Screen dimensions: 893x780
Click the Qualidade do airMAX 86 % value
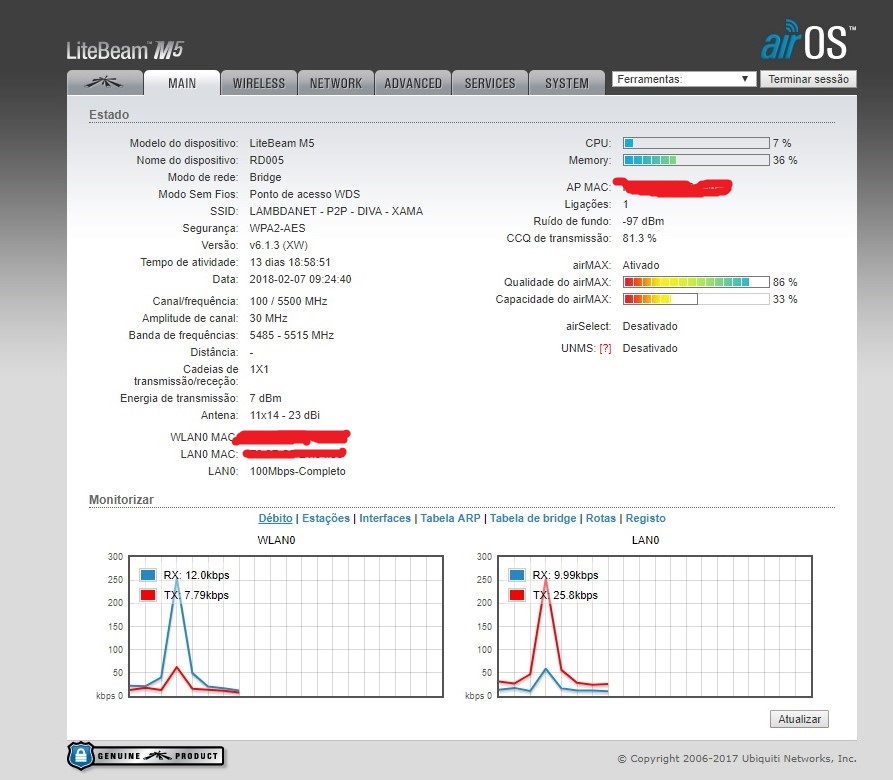coord(785,282)
